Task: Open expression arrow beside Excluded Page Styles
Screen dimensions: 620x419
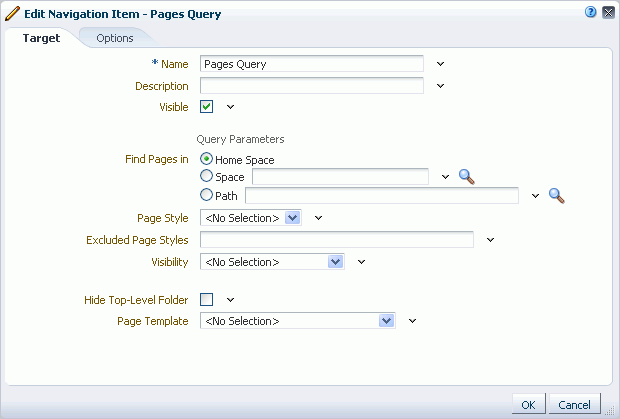Action: [x=490, y=240]
